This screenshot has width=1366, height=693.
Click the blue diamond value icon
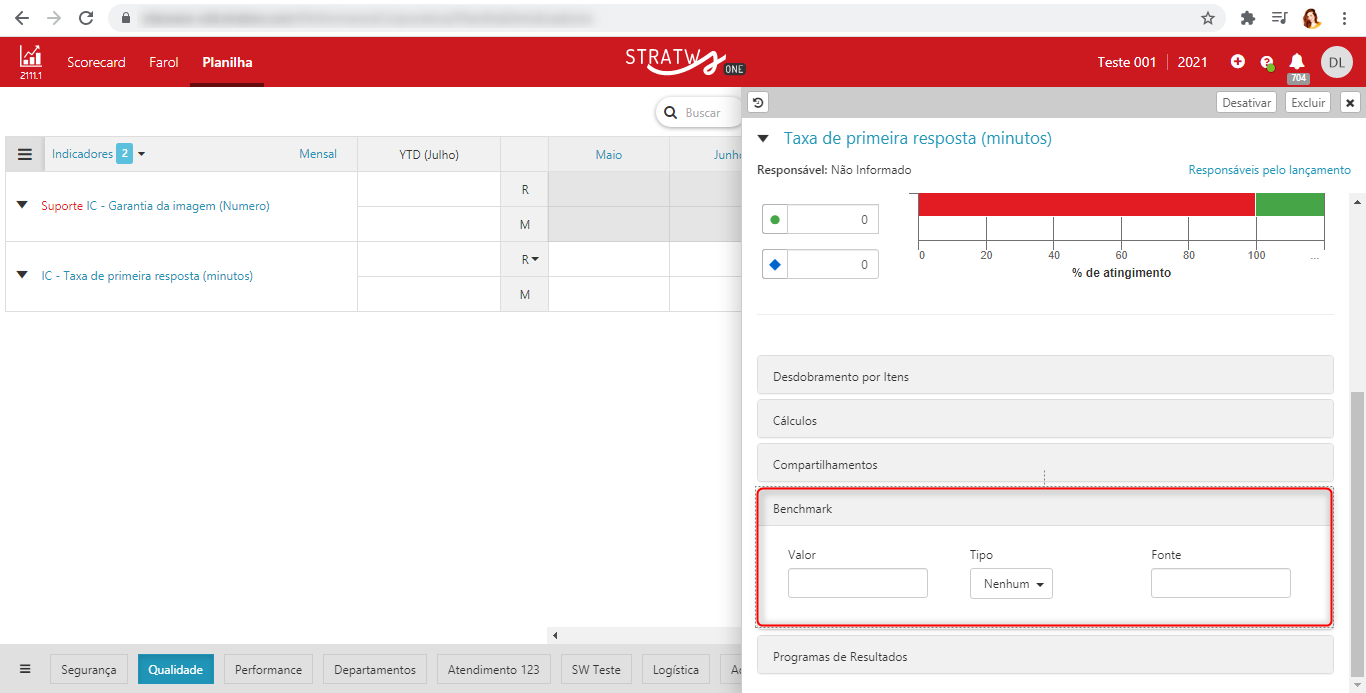[775, 264]
